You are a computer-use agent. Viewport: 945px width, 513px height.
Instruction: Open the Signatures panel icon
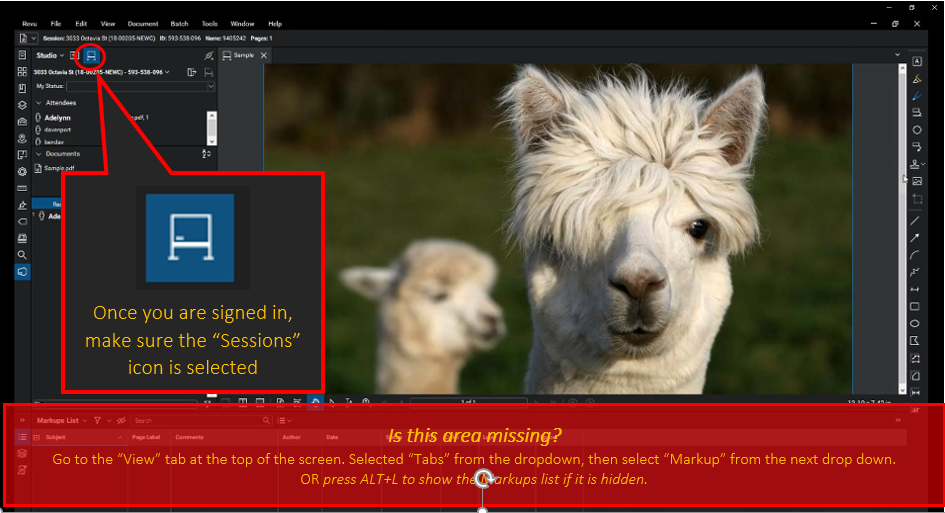click(x=22, y=205)
